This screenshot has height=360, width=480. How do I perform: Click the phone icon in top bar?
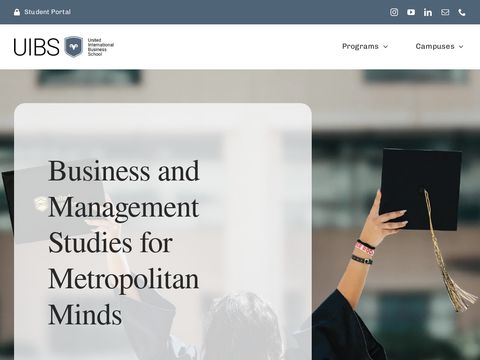(462, 12)
